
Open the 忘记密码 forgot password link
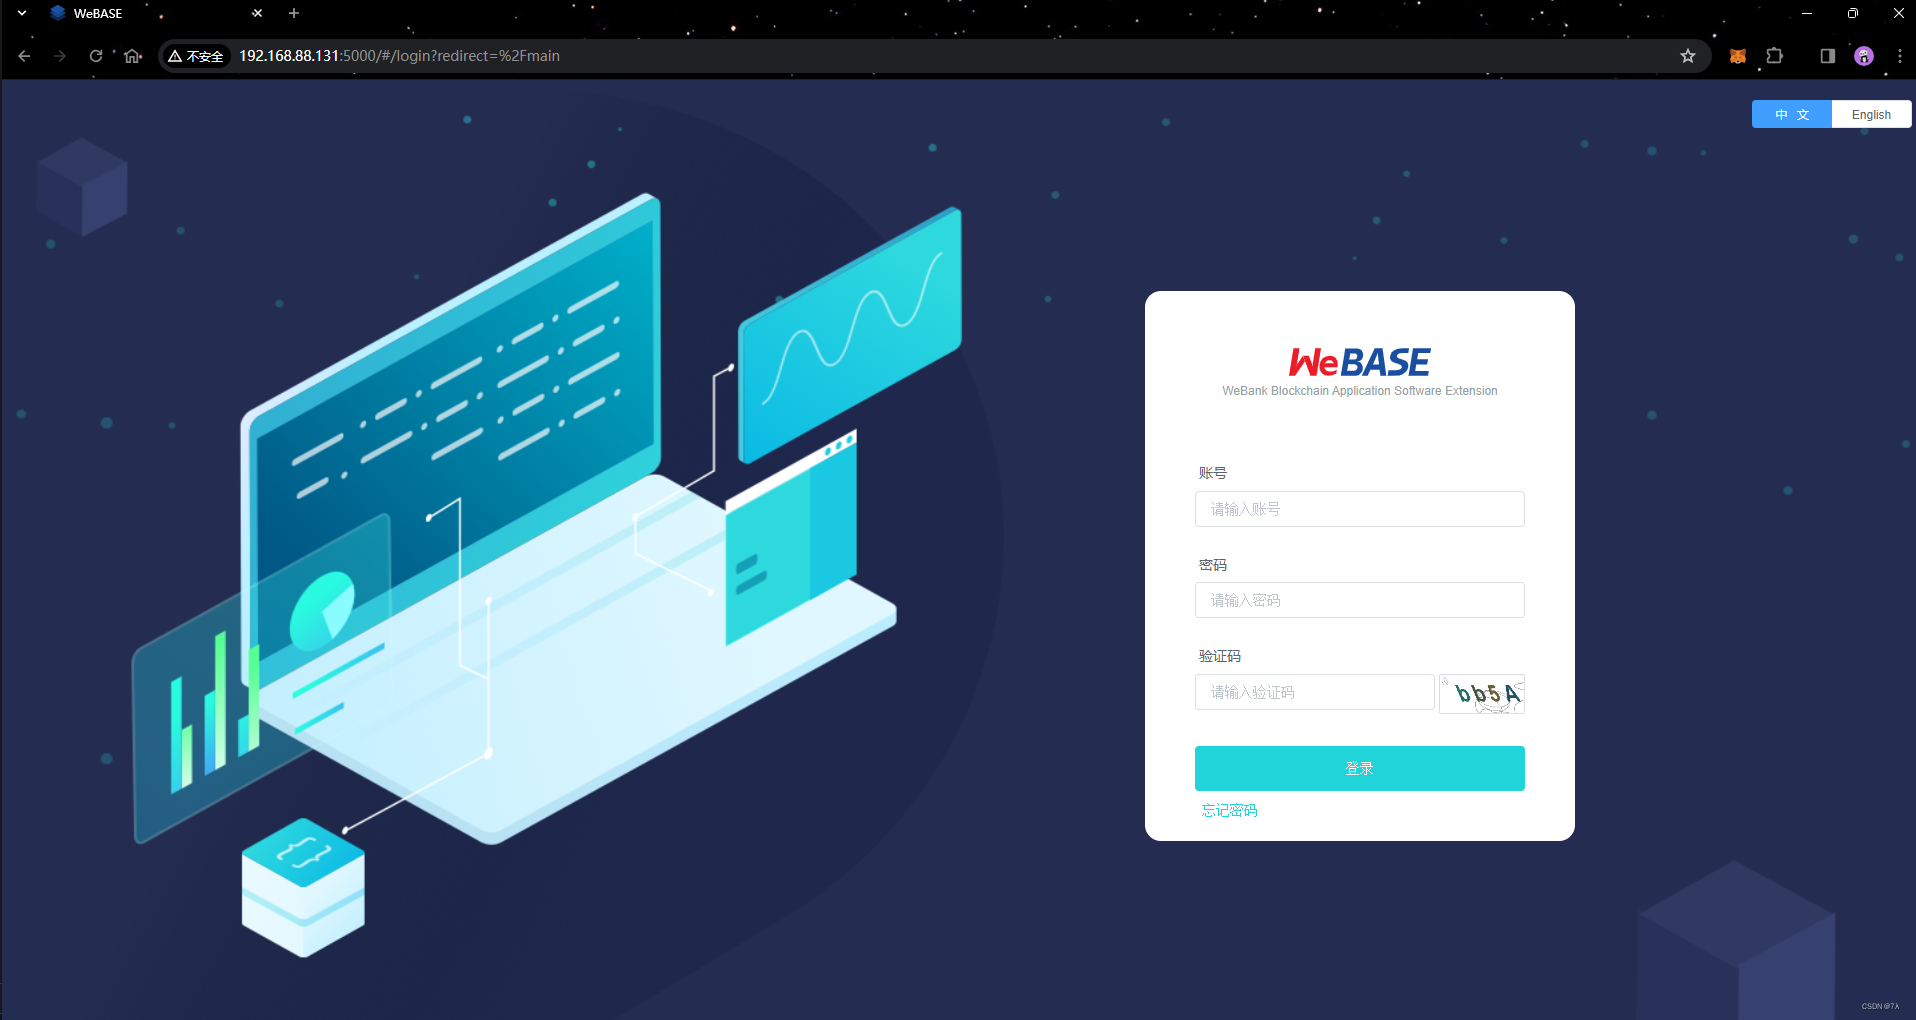1229,810
